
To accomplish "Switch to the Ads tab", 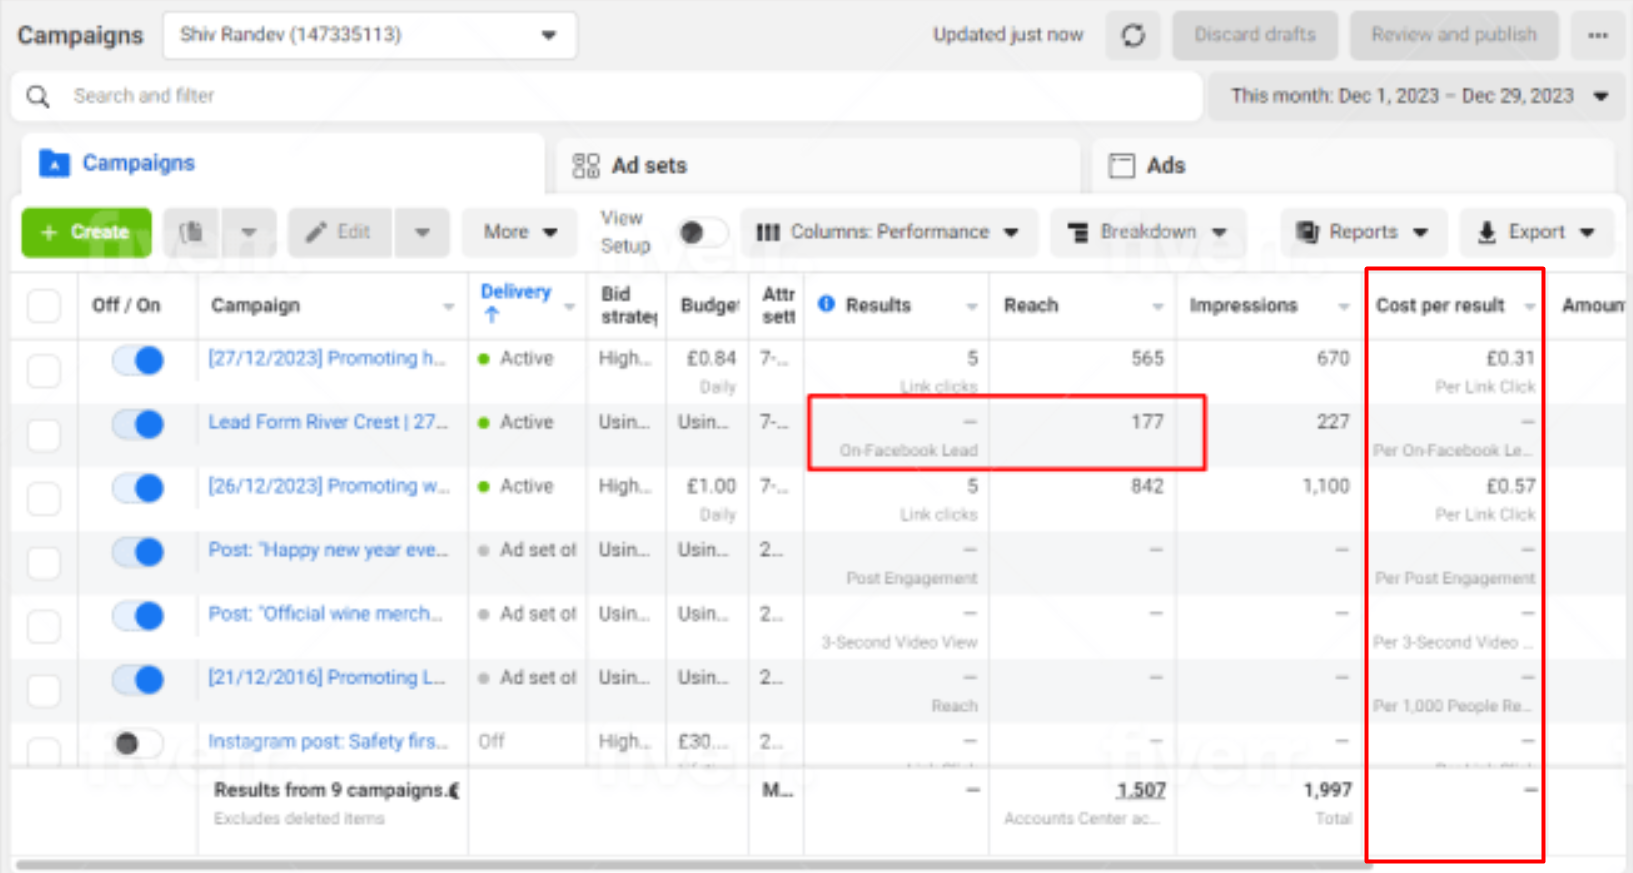I will (x=1148, y=165).
